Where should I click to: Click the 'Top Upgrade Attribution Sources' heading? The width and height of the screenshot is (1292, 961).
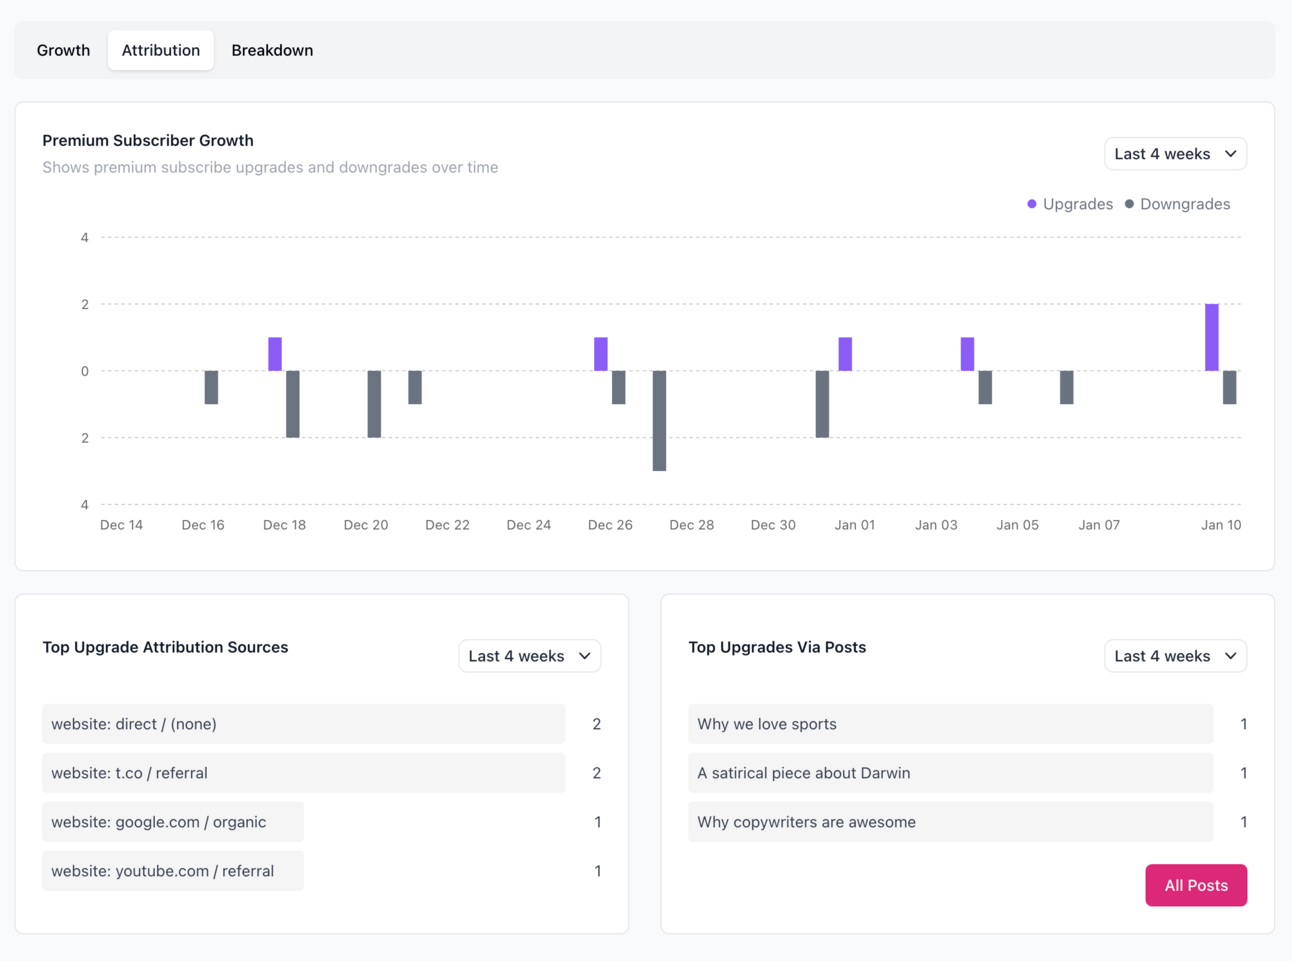(x=165, y=647)
